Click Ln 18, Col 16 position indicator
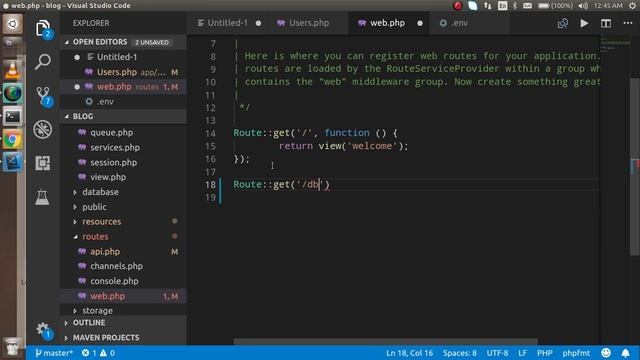This screenshot has height=360, width=640. (409, 353)
